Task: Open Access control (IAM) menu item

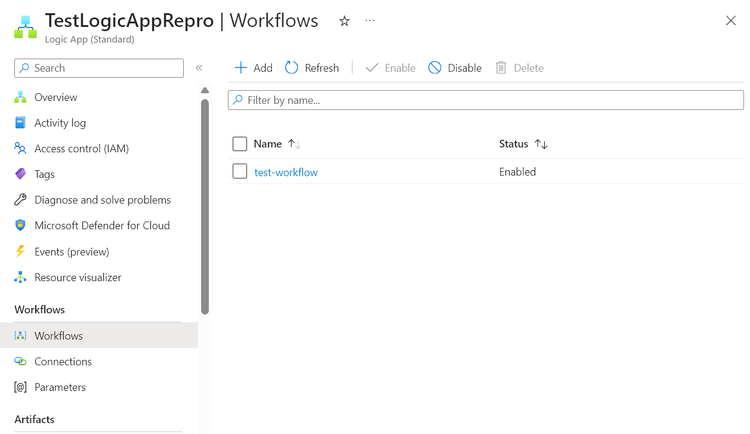Action: (81, 149)
